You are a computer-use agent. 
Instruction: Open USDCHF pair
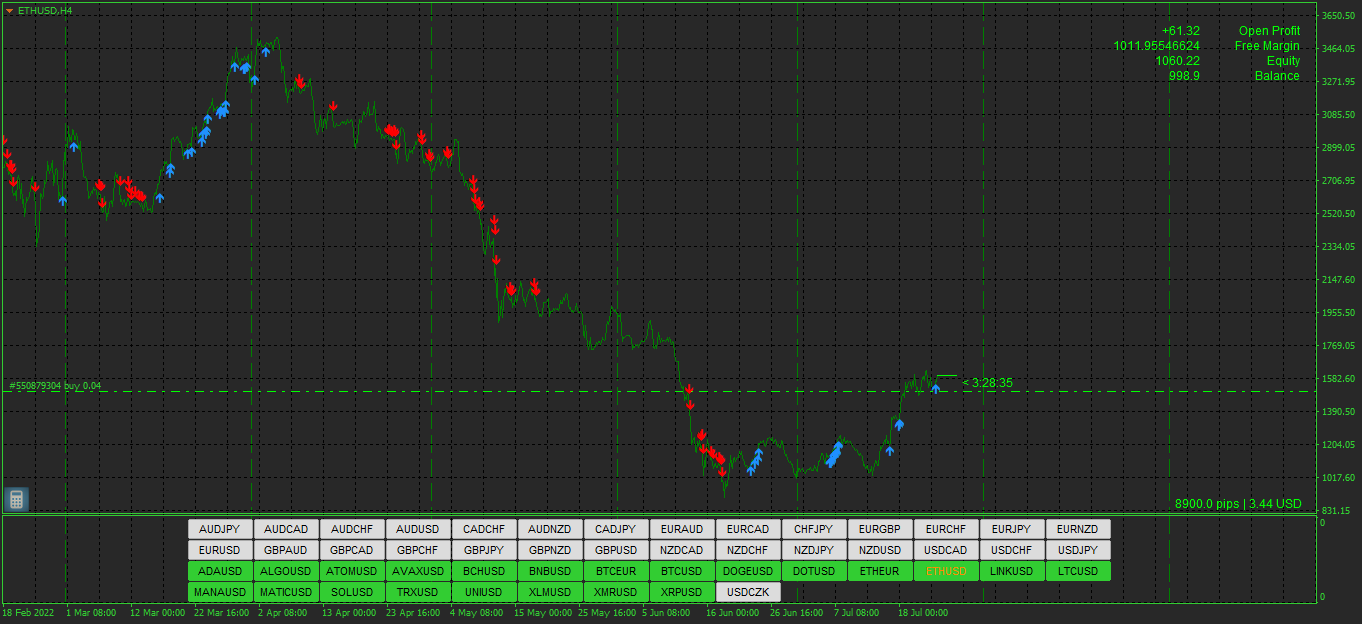[1011, 550]
